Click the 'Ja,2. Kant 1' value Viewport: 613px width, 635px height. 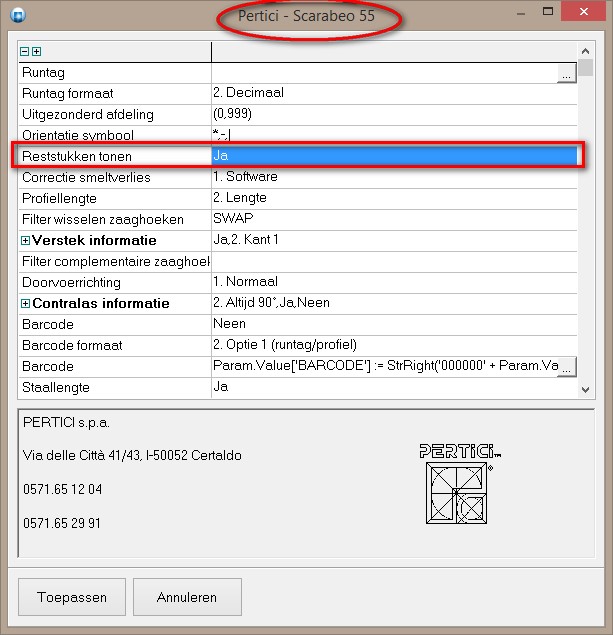246,239
